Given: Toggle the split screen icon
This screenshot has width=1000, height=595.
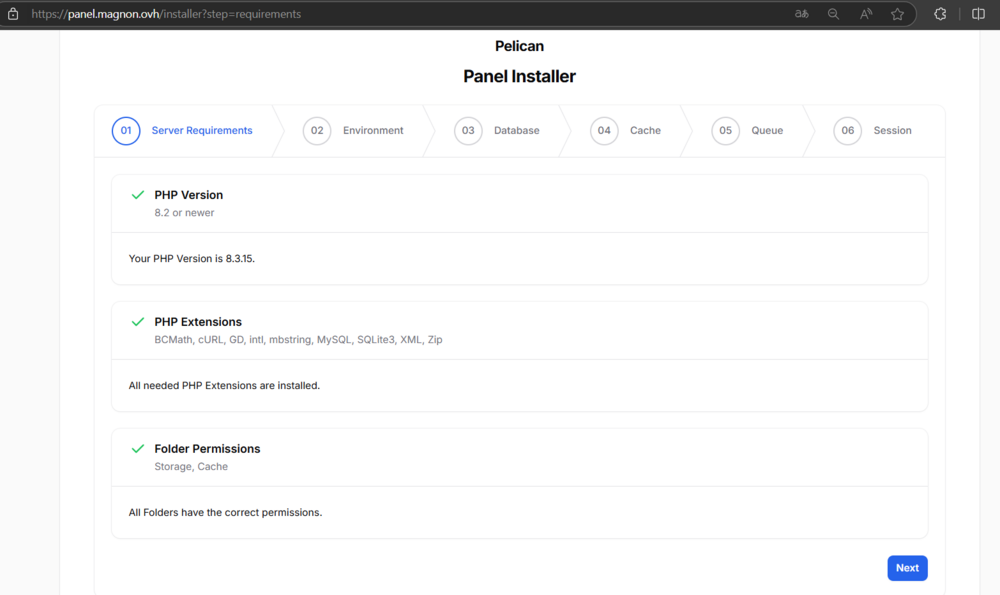Looking at the screenshot, I should pyautogui.click(x=978, y=13).
